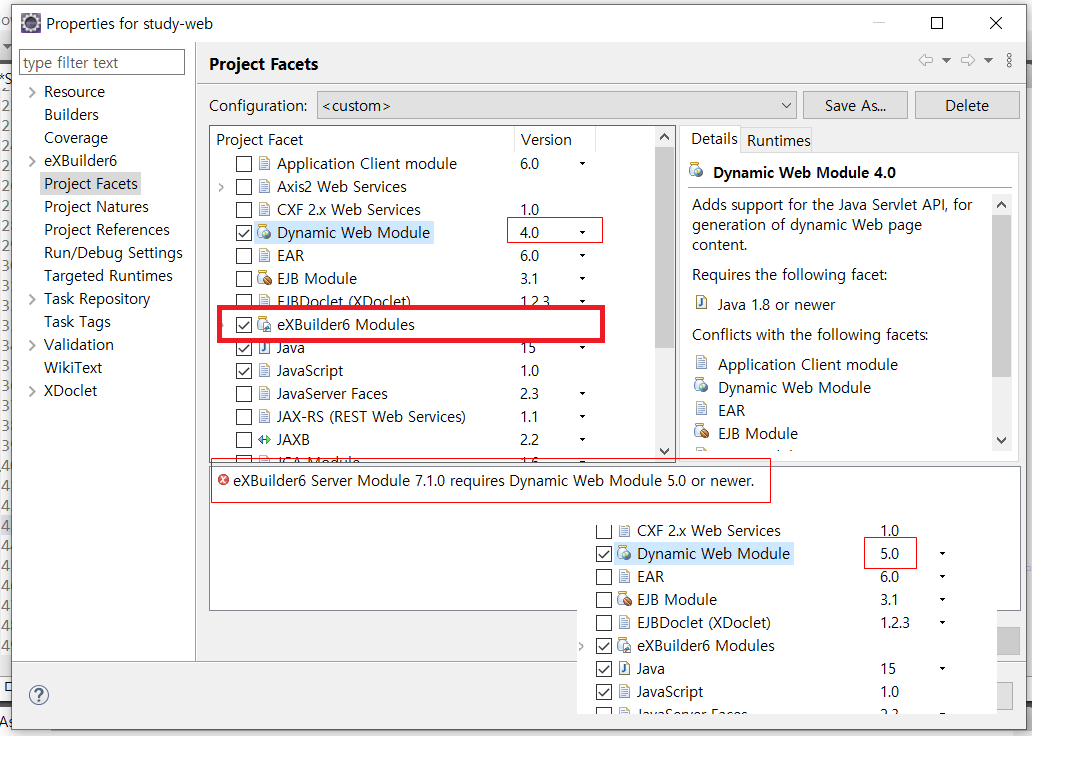Open Application Client module version dropdown

pyautogui.click(x=583, y=164)
